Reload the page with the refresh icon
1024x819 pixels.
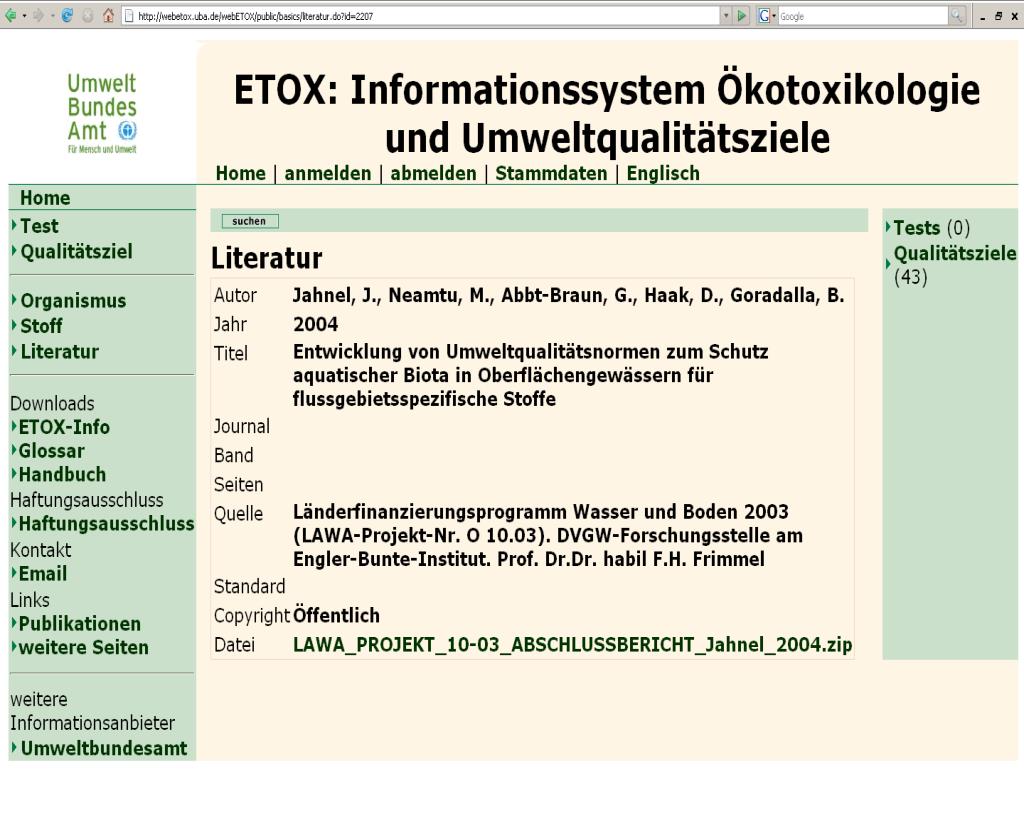pos(67,16)
